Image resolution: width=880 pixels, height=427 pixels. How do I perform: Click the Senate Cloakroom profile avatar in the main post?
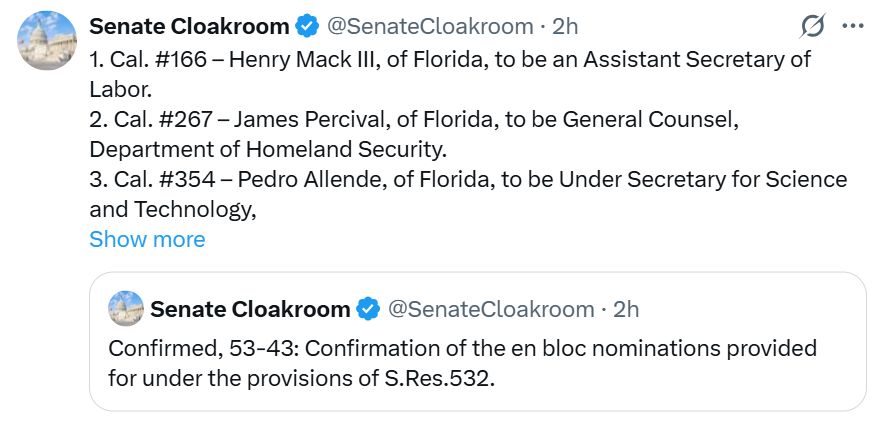[x=47, y=41]
